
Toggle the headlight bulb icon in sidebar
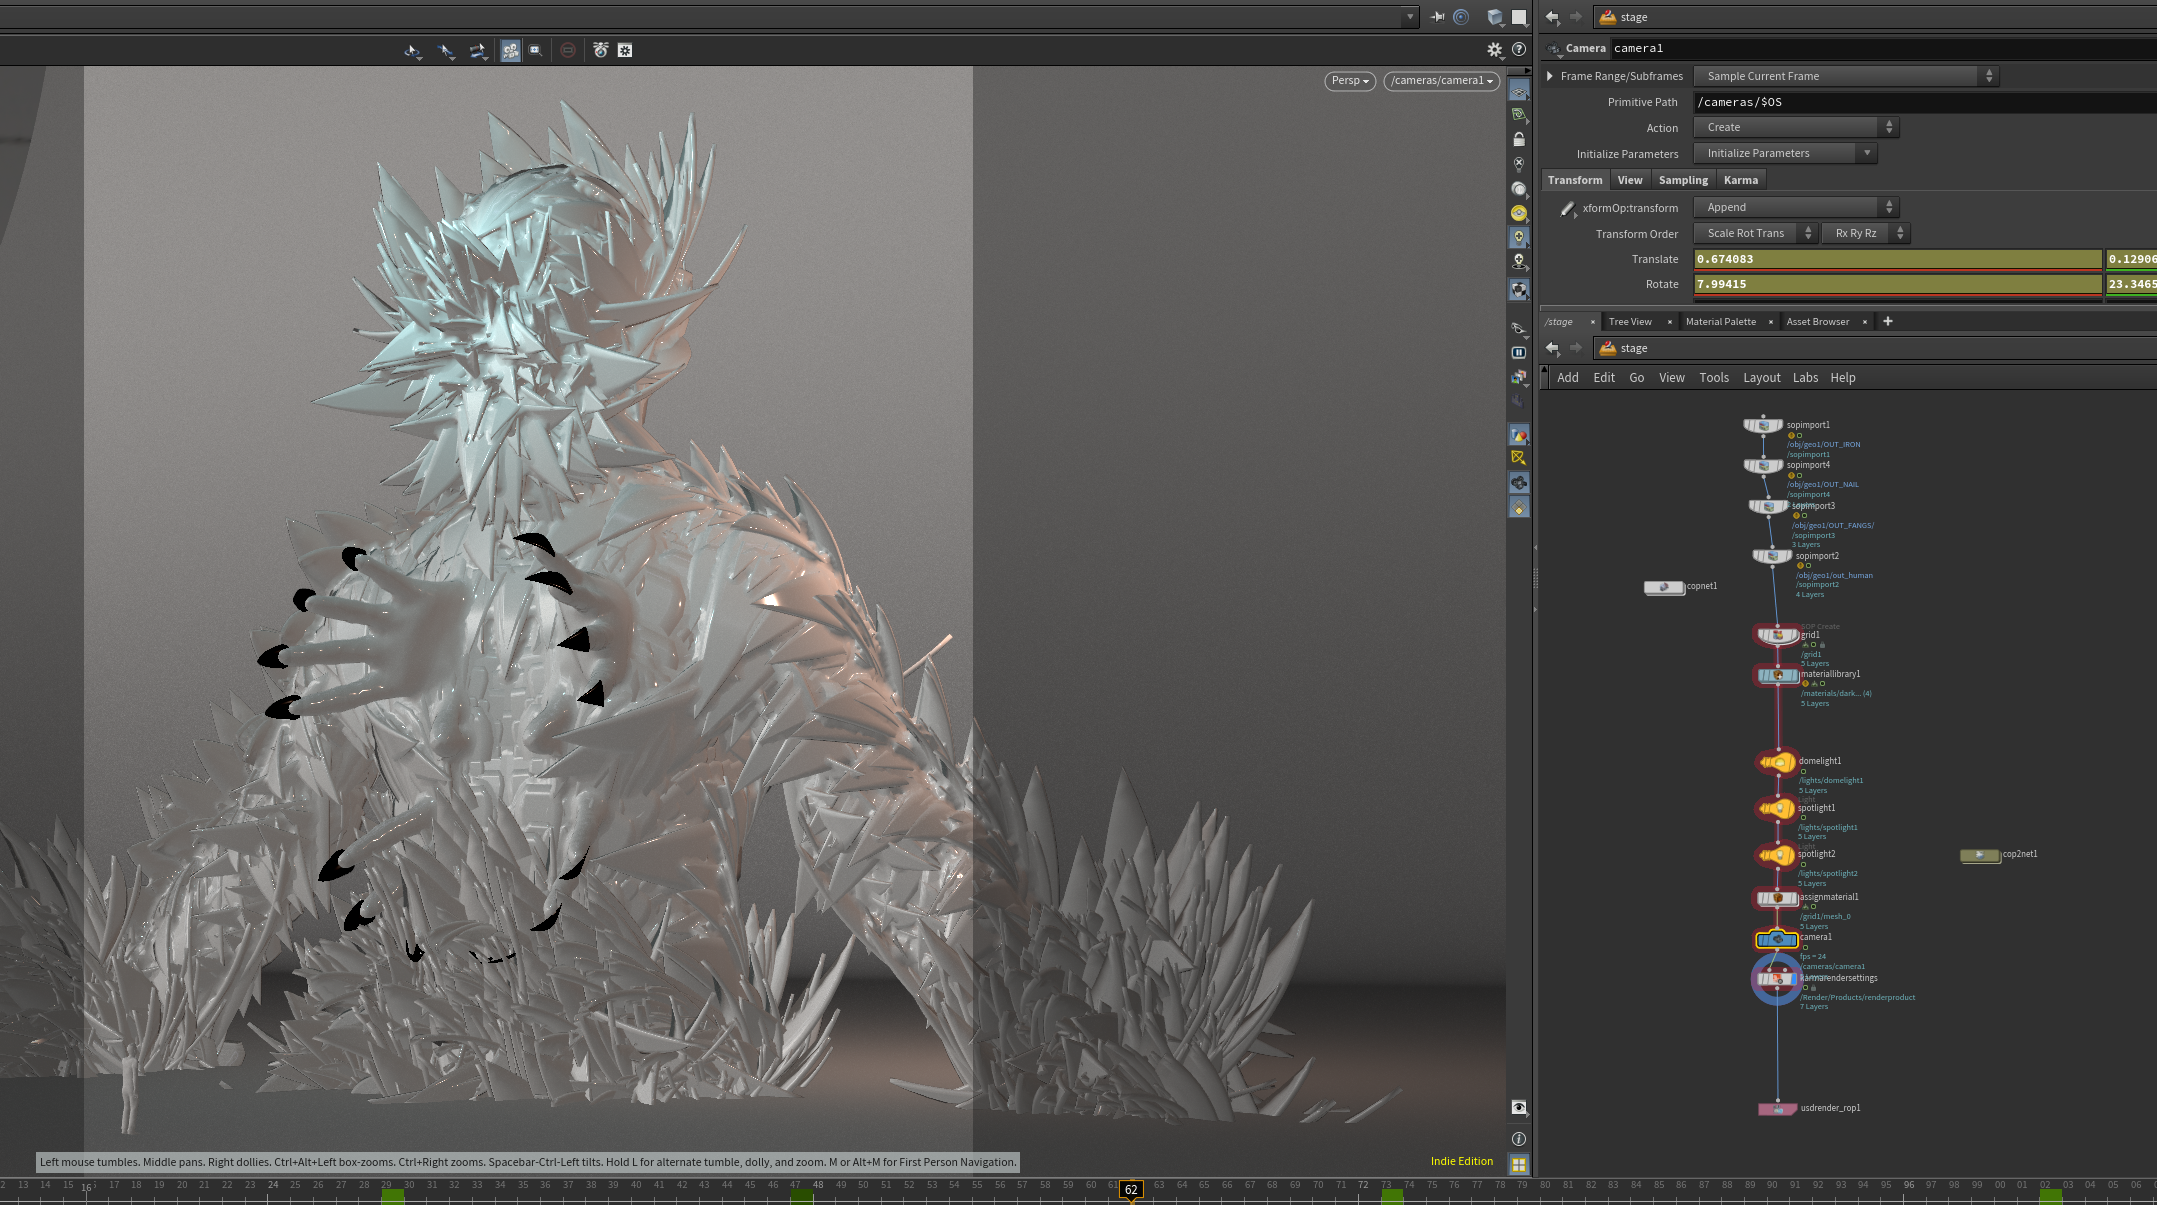(x=1519, y=237)
